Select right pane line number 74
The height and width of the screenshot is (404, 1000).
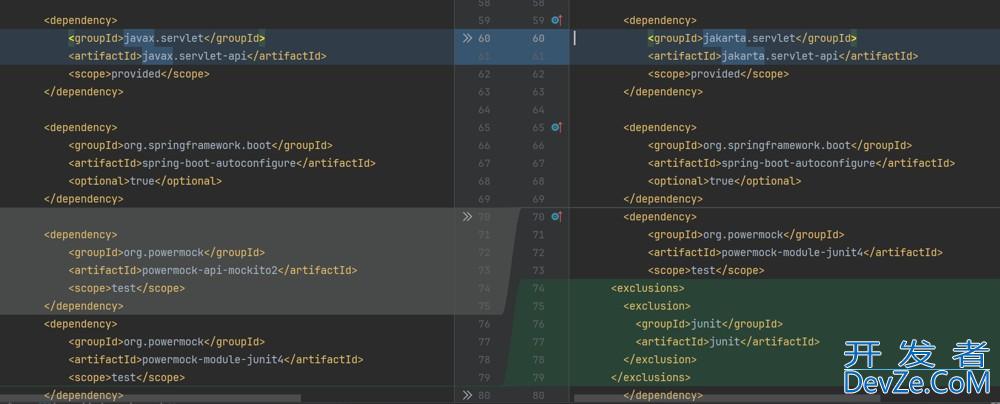click(x=538, y=288)
